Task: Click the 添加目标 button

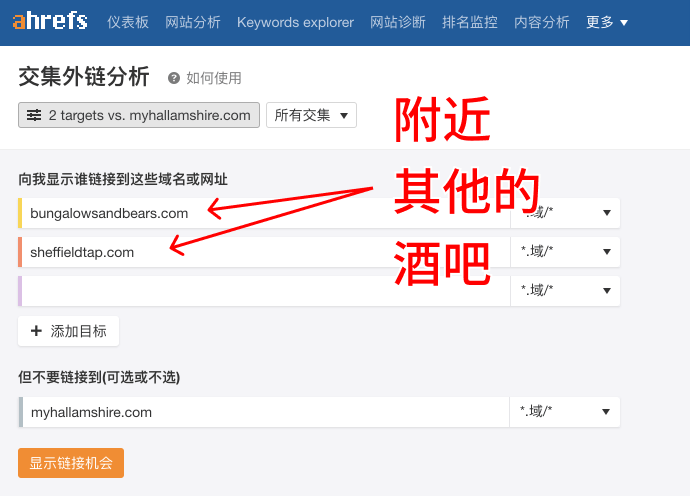Action: [69, 331]
